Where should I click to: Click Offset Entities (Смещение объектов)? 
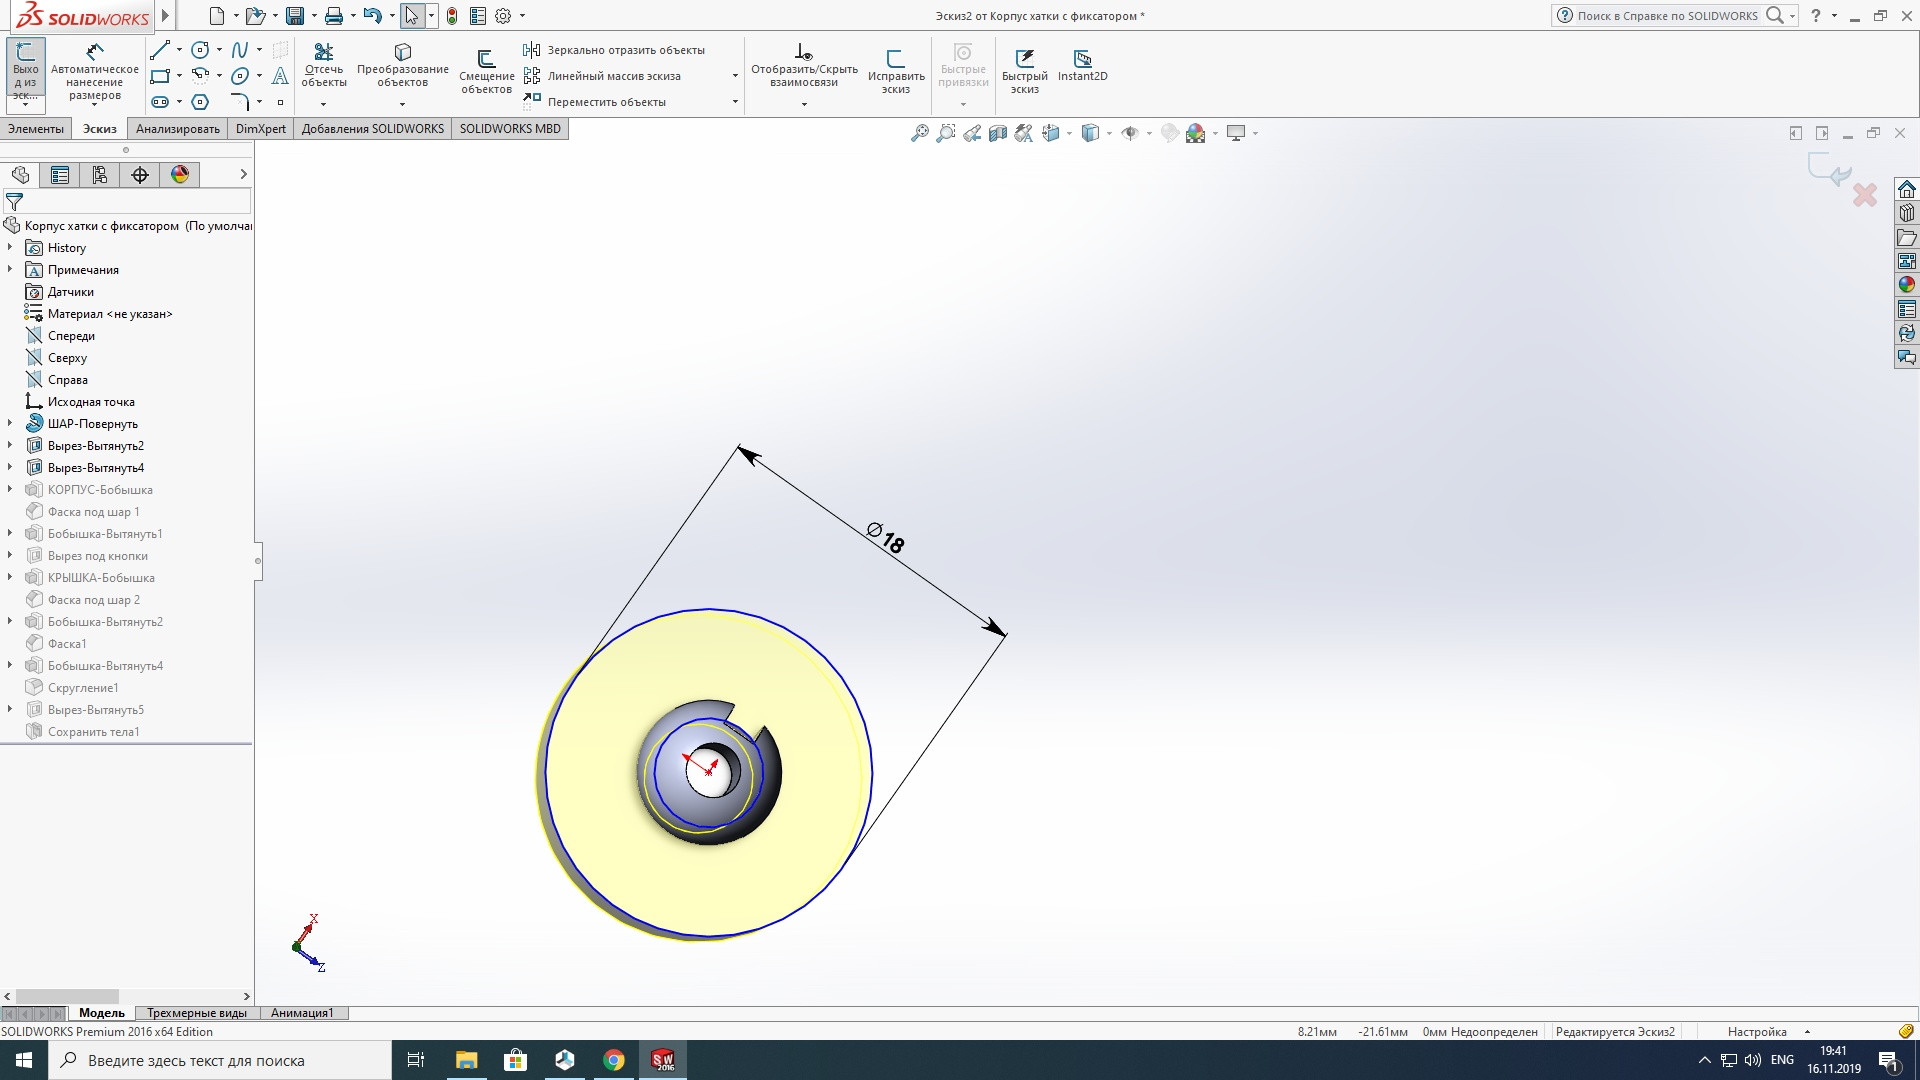point(487,72)
